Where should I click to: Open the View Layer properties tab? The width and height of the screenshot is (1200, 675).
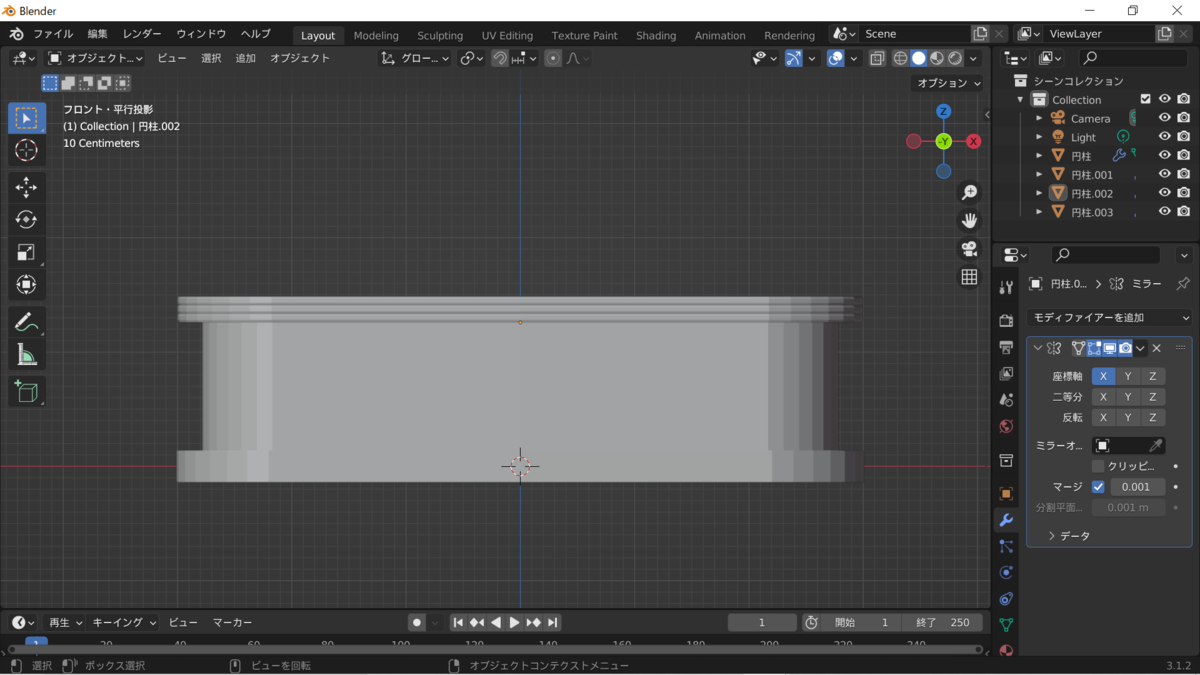click(x=1006, y=373)
